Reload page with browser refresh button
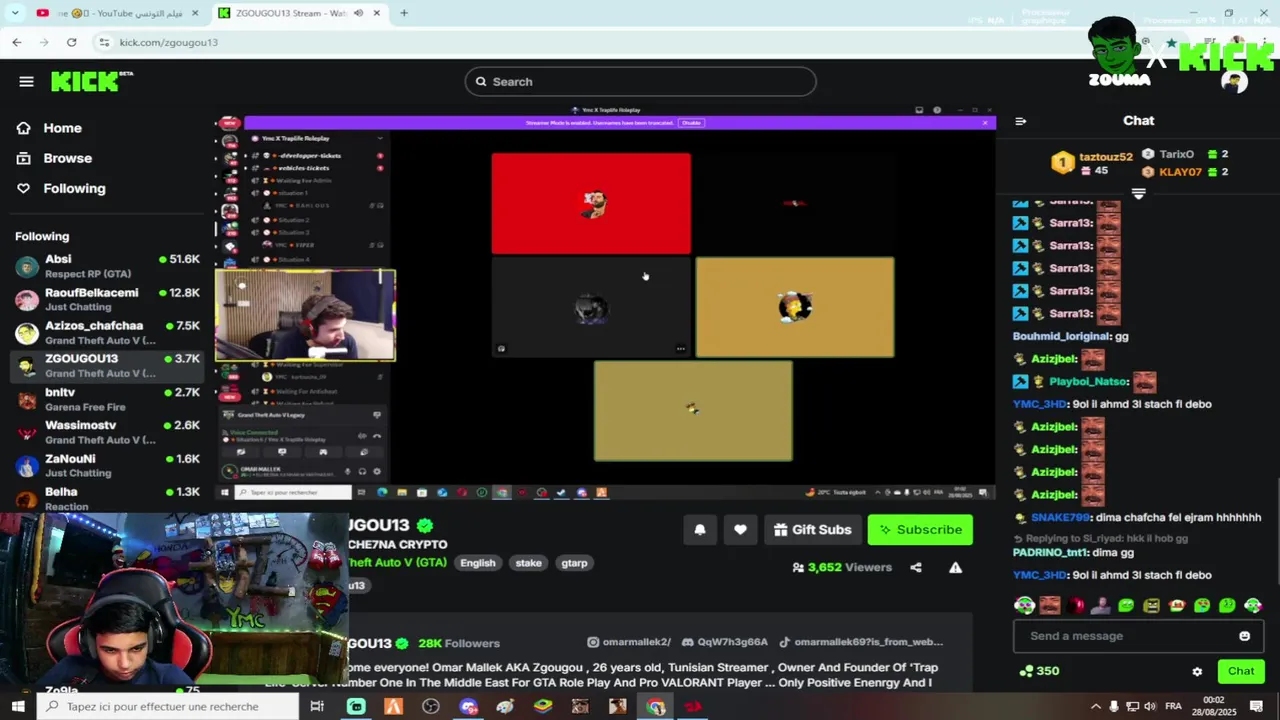Image resolution: width=1280 pixels, height=720 pixels. [x=71, y=42]
